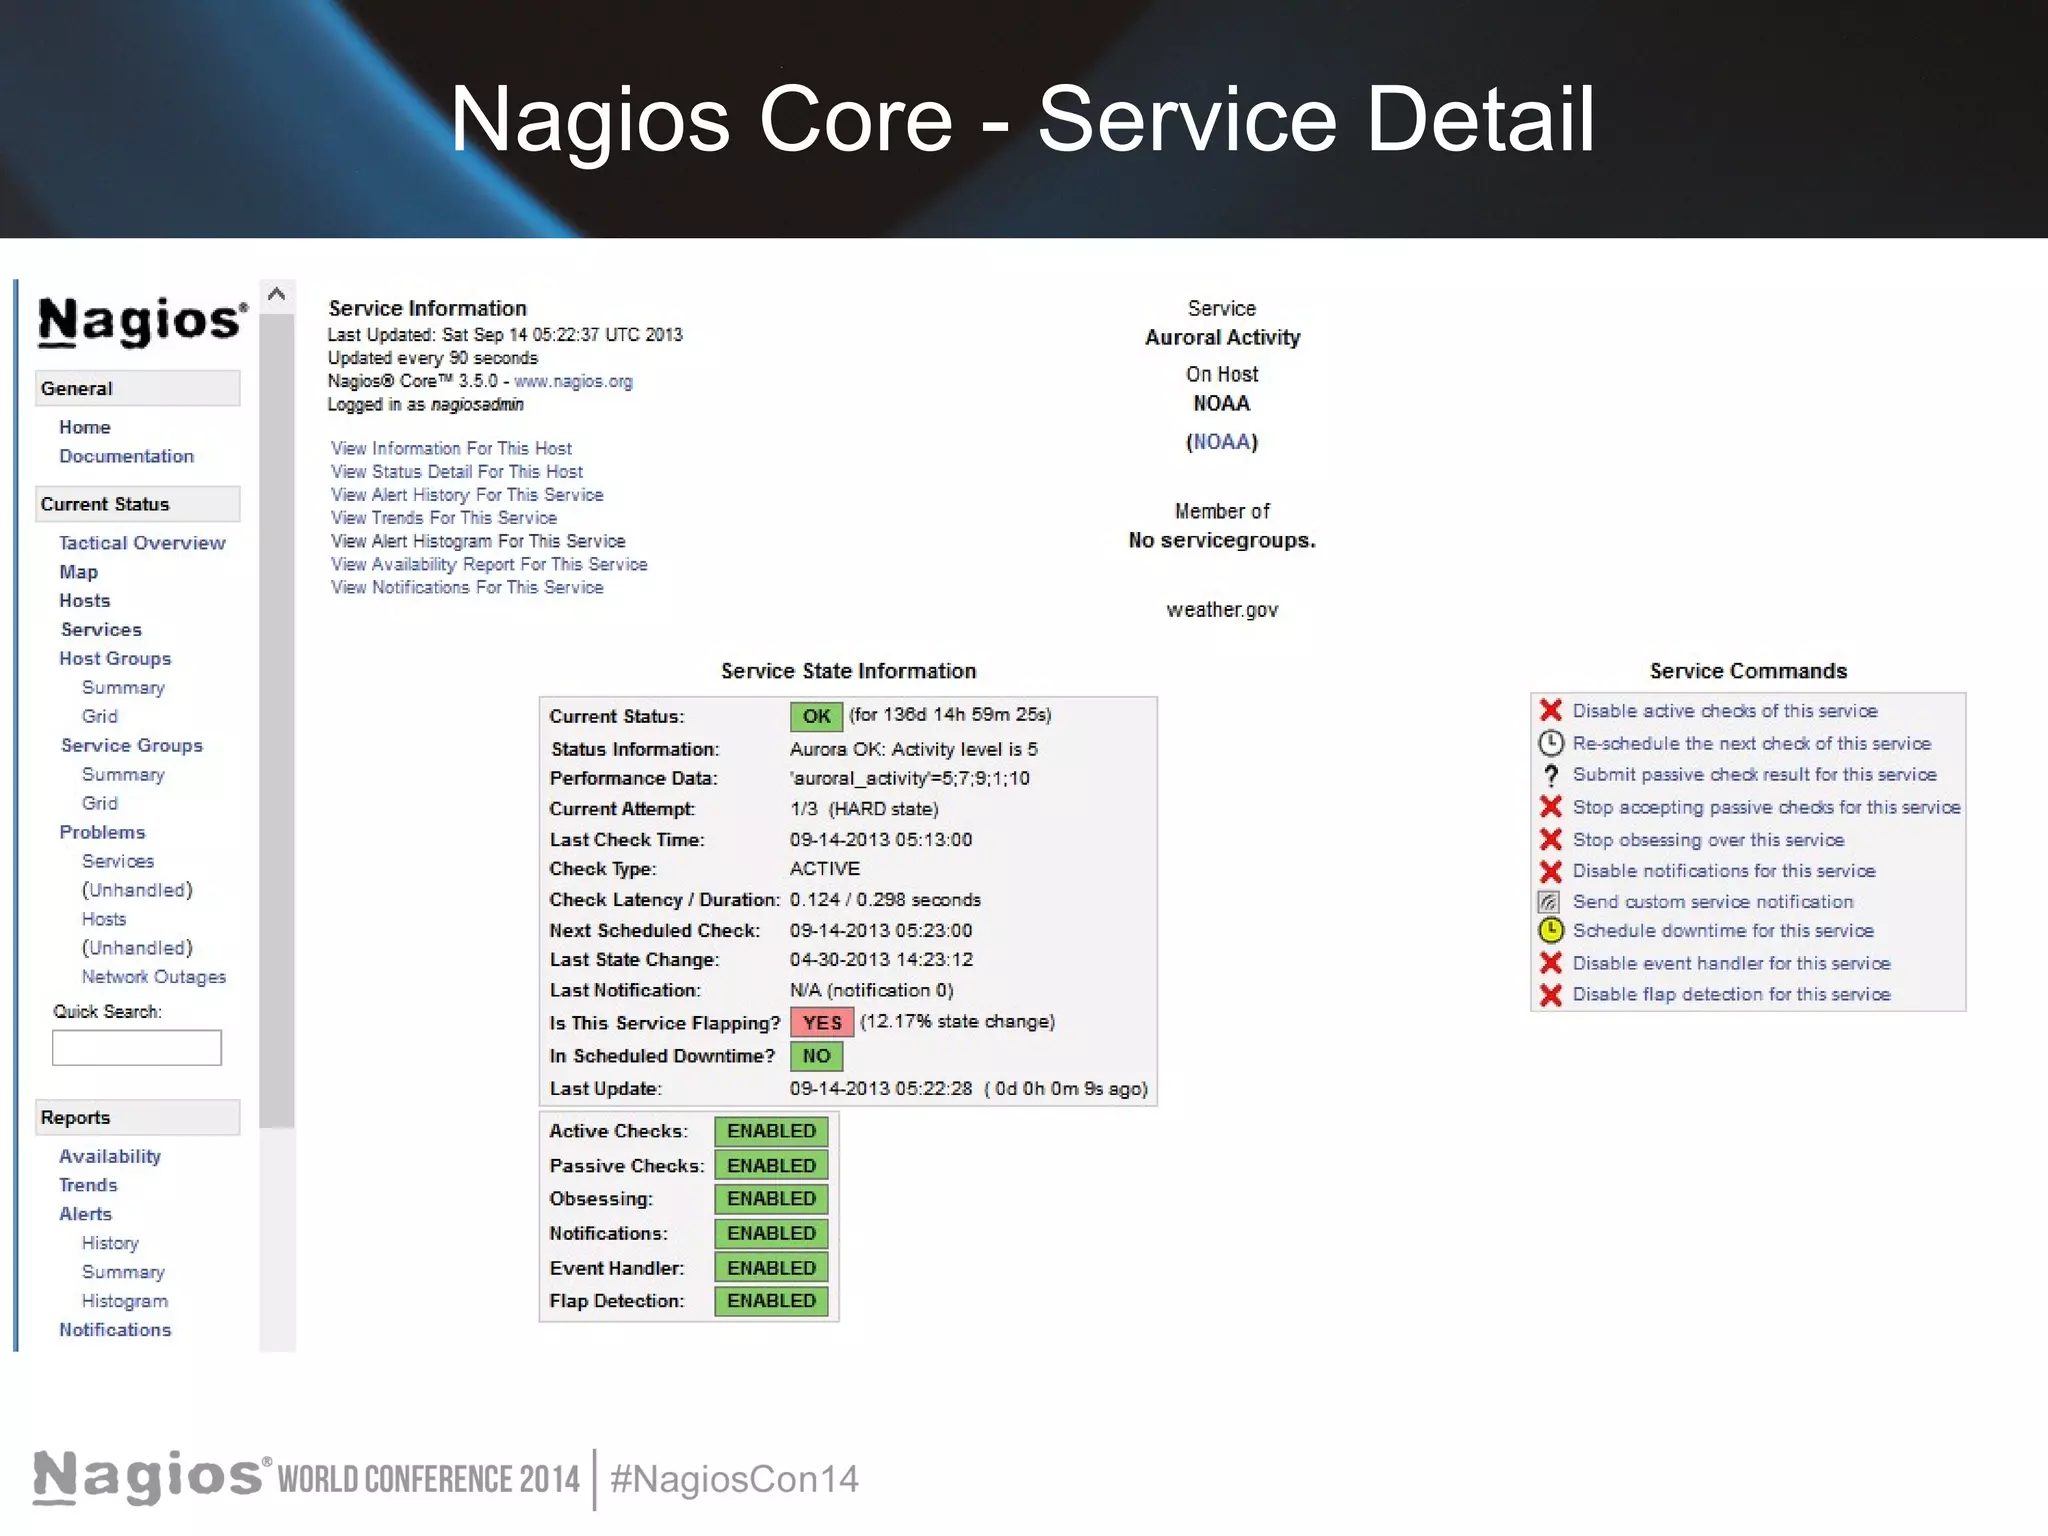
Task: Open Summary under Host Groups
Action: pos(123,688)
